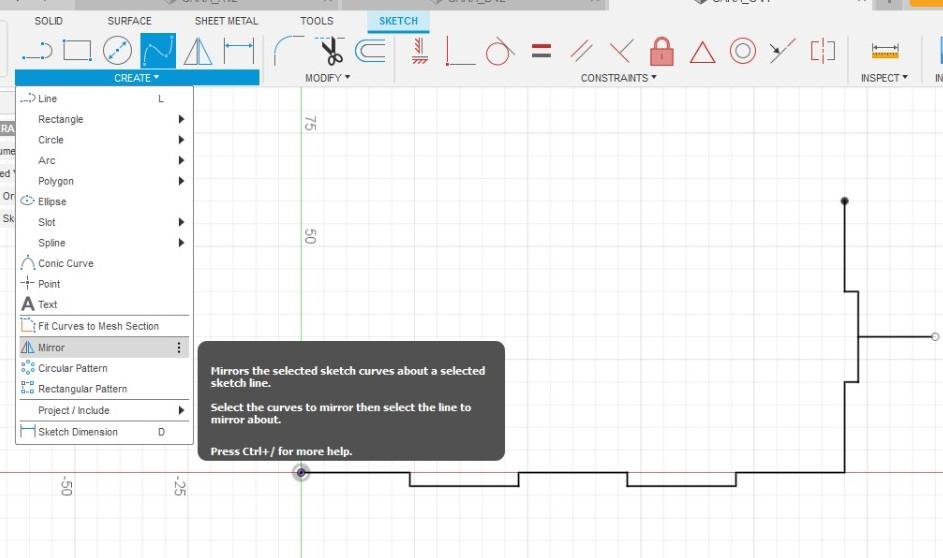Select the Line tool icon in toolbar

(x=37, y=51)
